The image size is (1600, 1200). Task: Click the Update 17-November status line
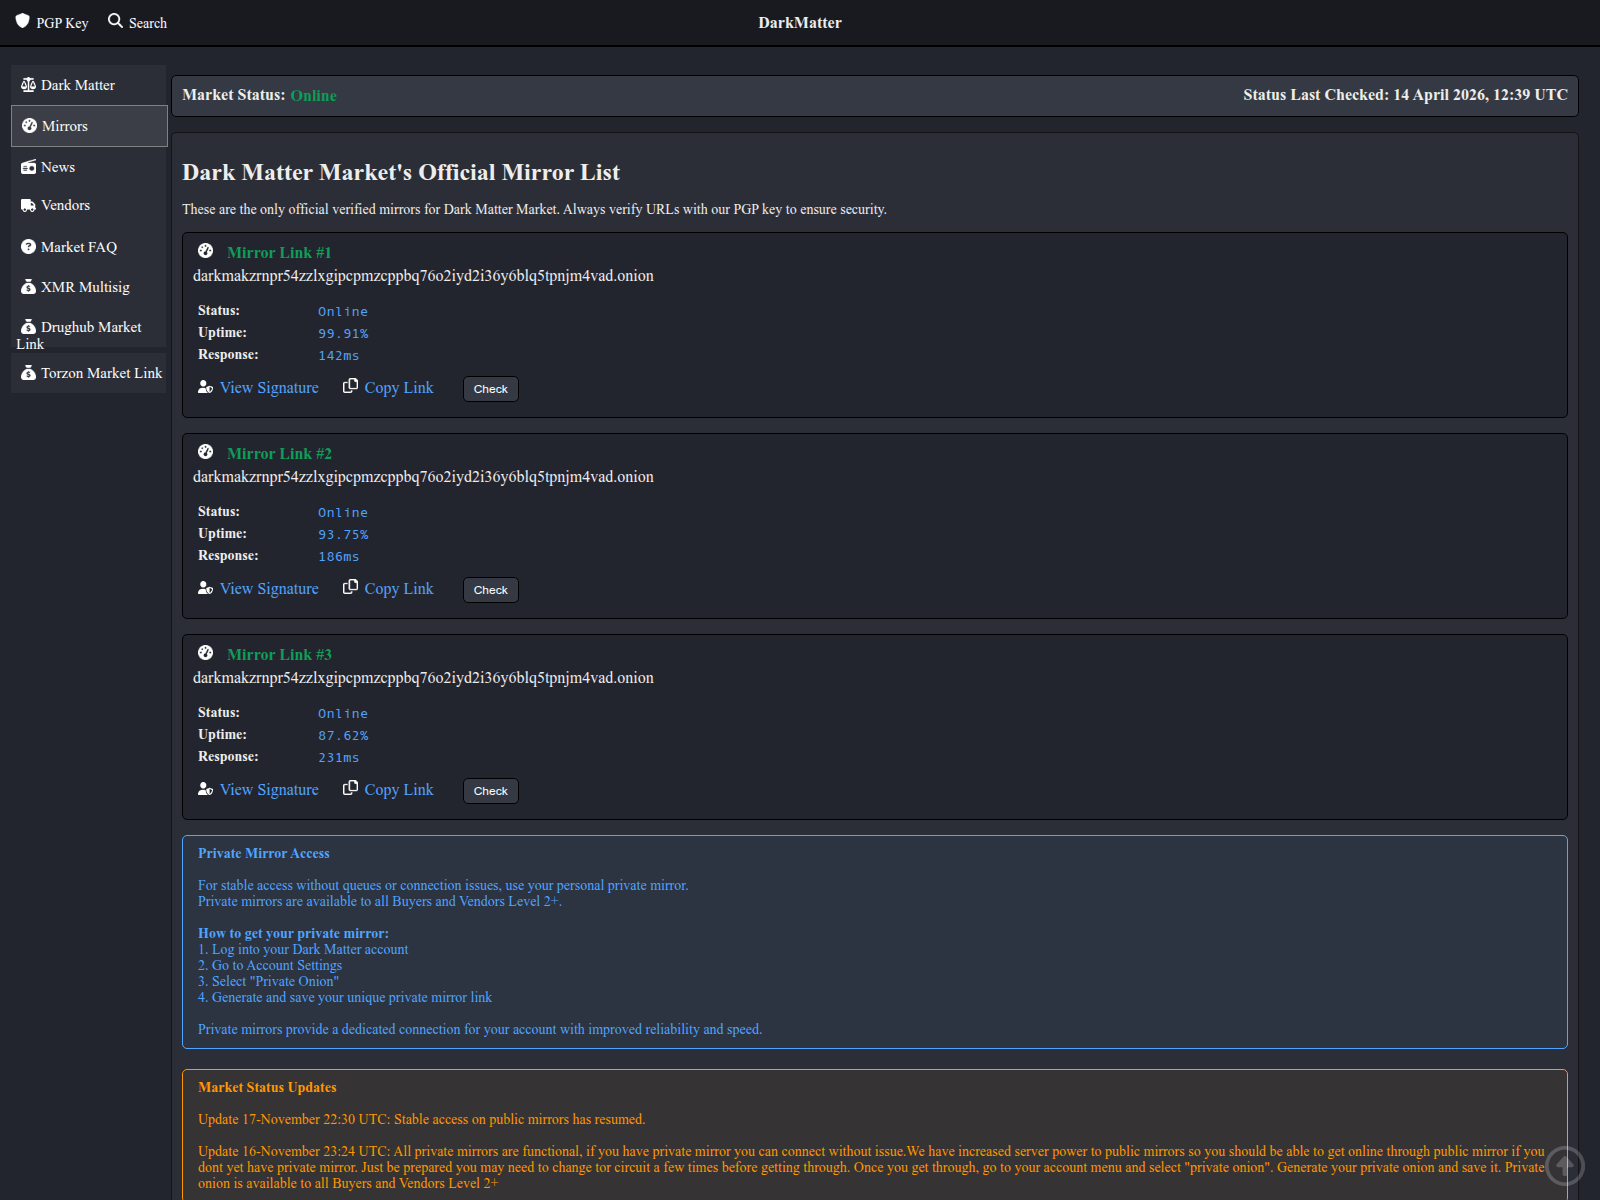pyautogui.click(x=422, y=1119)
